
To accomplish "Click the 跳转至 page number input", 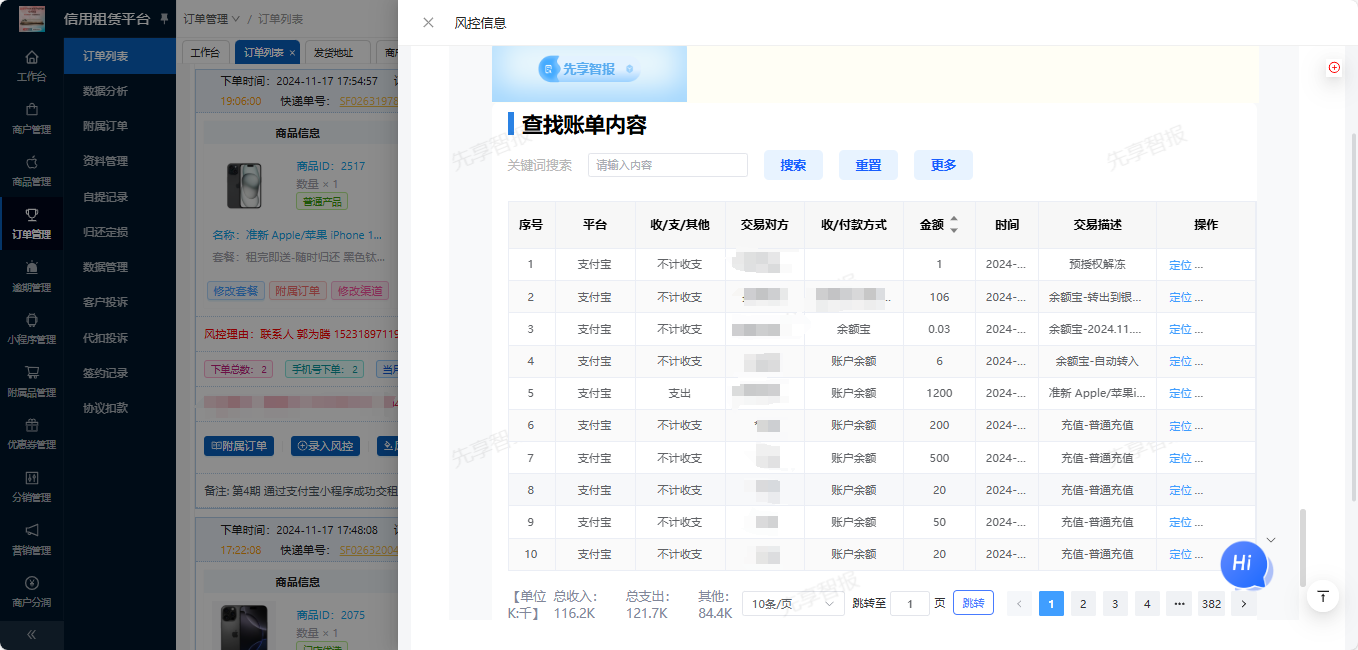I will click(x=910, y=603).
